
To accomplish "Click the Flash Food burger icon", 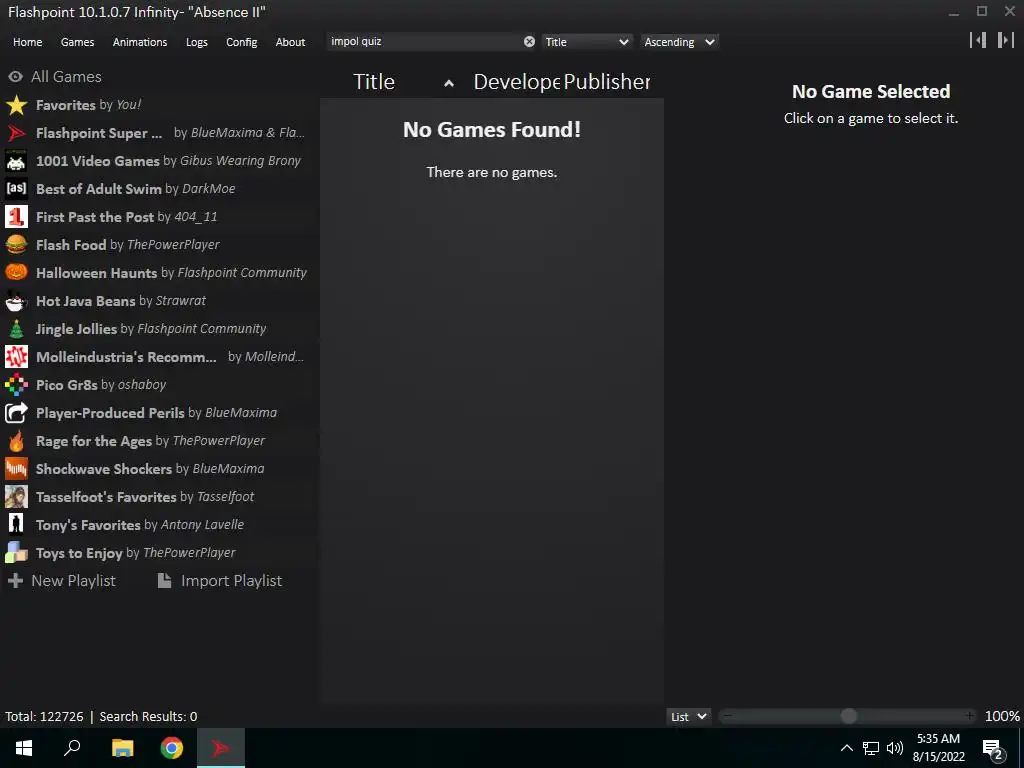I will [x=16, y=245].
